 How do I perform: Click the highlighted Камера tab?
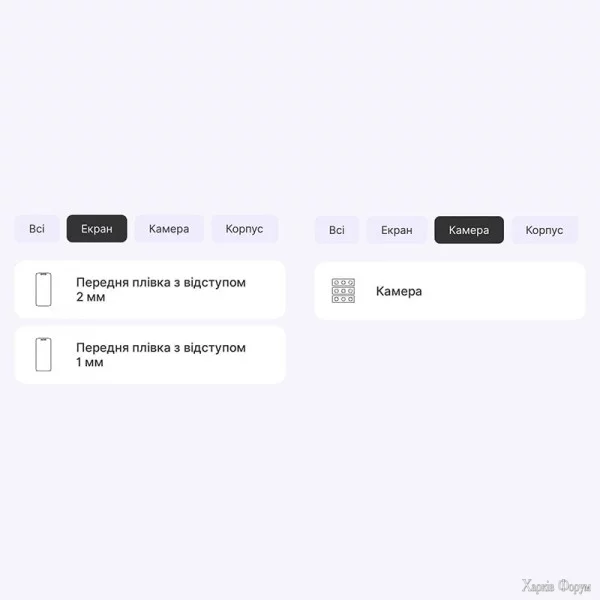click(469, 230)
